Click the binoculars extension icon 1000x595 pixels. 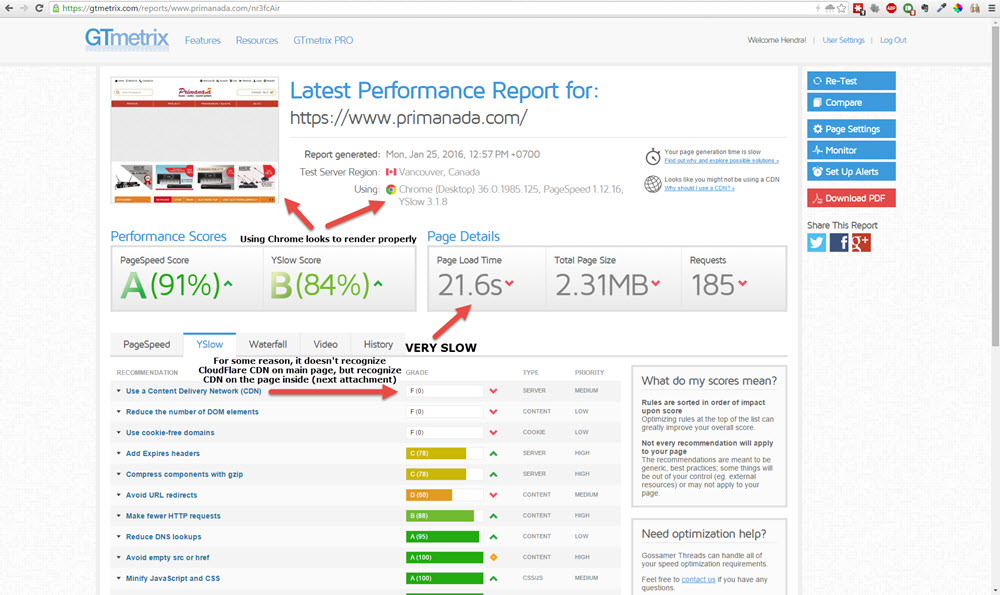click(974, 8)
